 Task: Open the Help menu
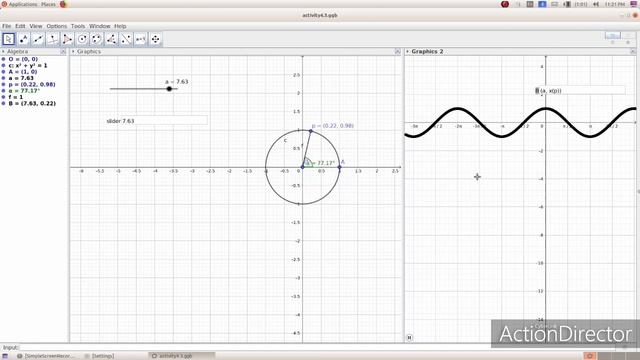pos(120,26)
